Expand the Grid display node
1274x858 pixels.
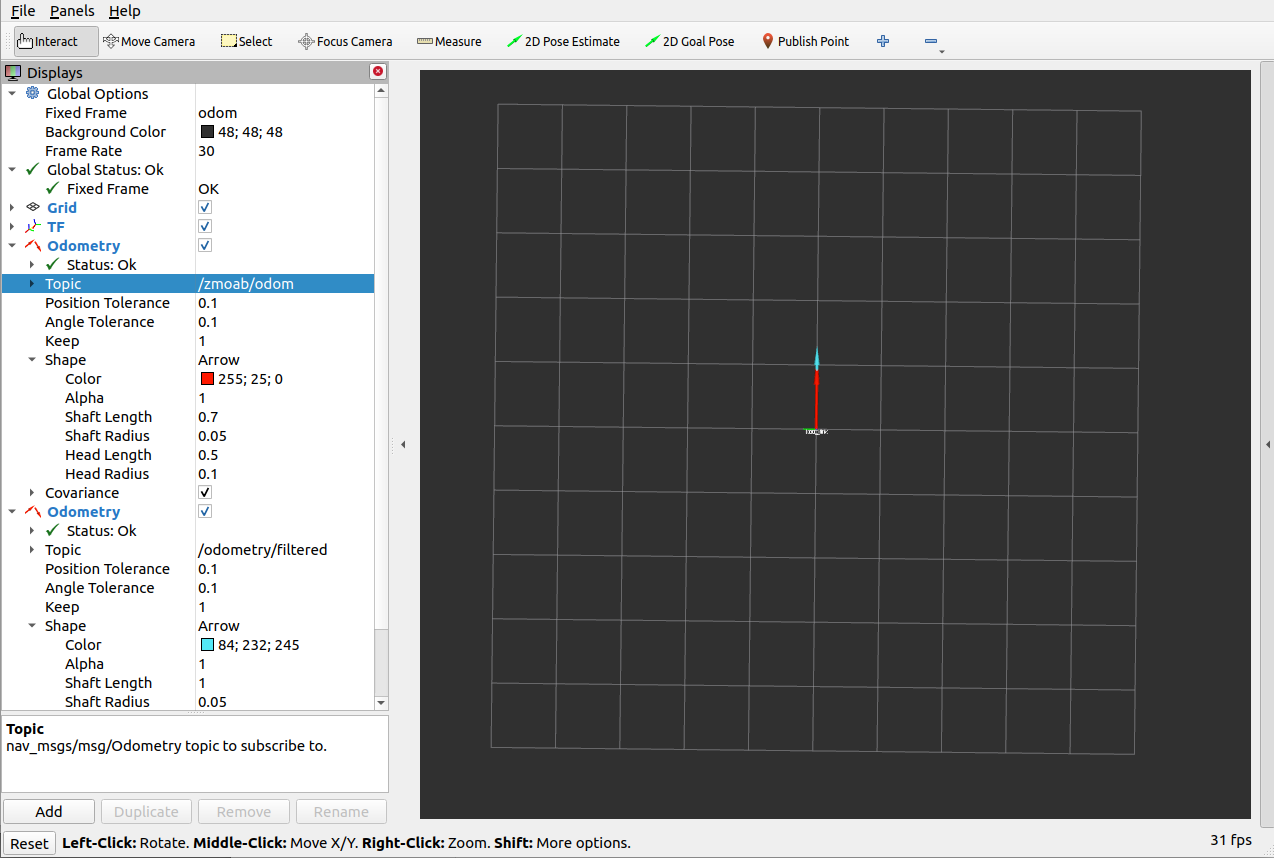click(x=12, y=207)
